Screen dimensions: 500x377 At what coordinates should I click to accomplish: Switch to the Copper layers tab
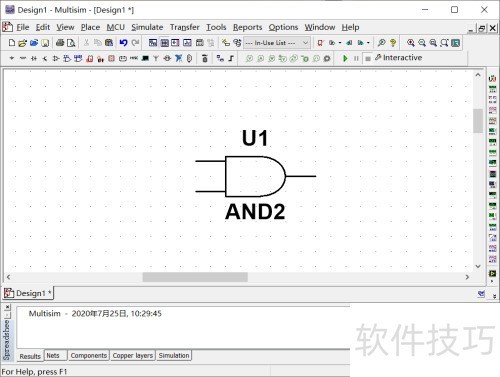click(x=133, y=355)
